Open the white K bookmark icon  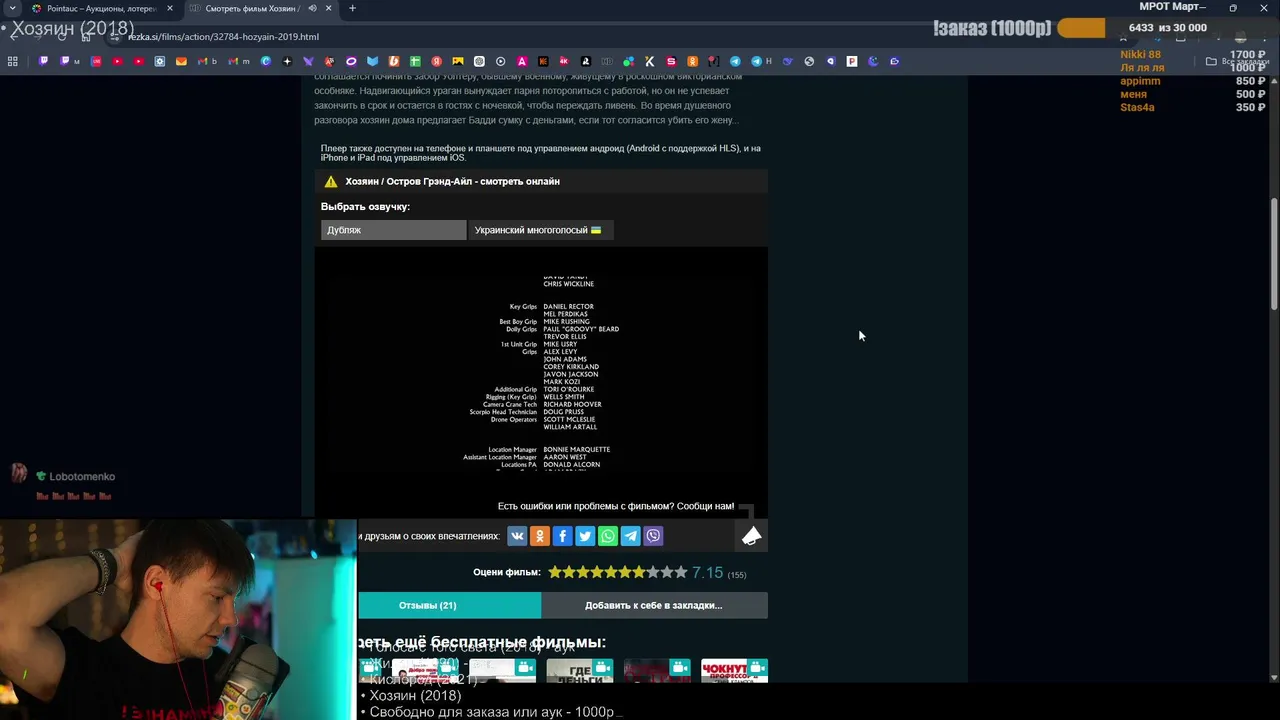pyautogui.click(x=650, y=61)
